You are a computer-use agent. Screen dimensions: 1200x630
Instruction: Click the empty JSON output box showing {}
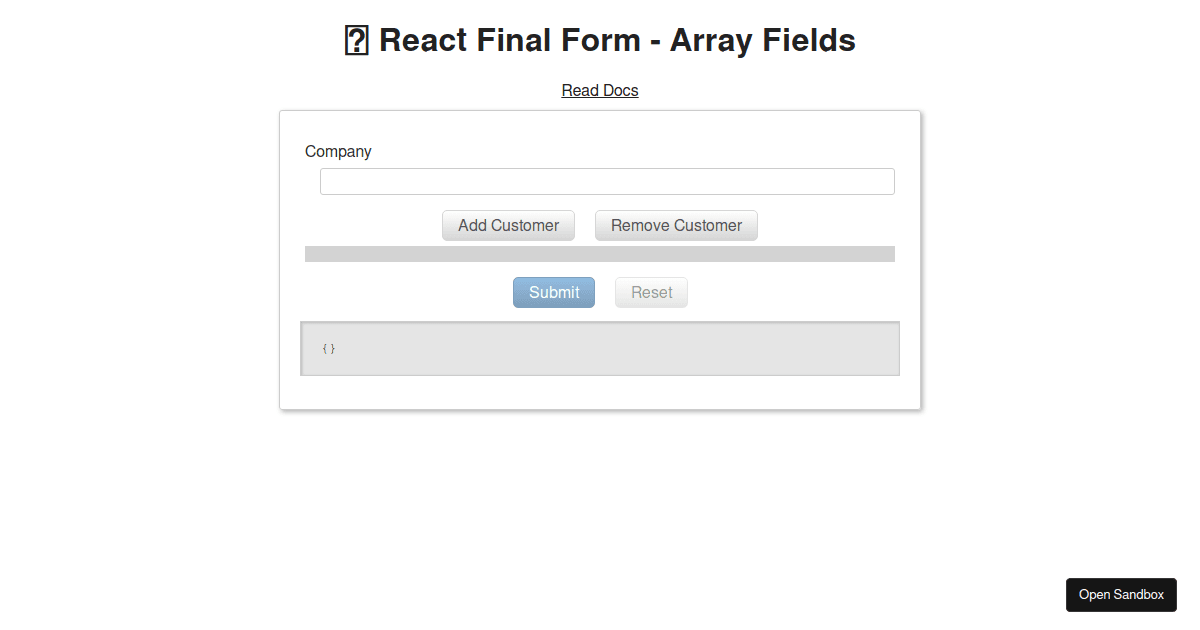[x=600, y=348]
